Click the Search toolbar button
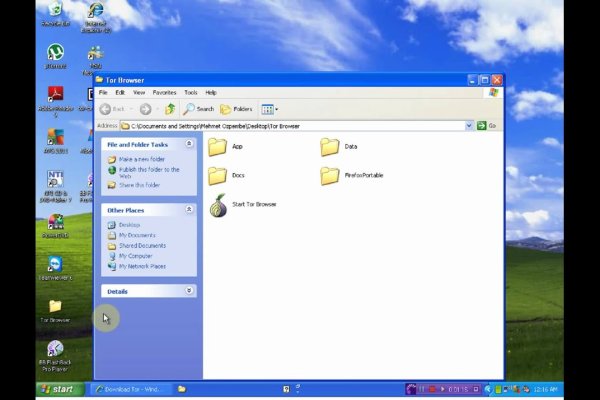 [199, 109]
